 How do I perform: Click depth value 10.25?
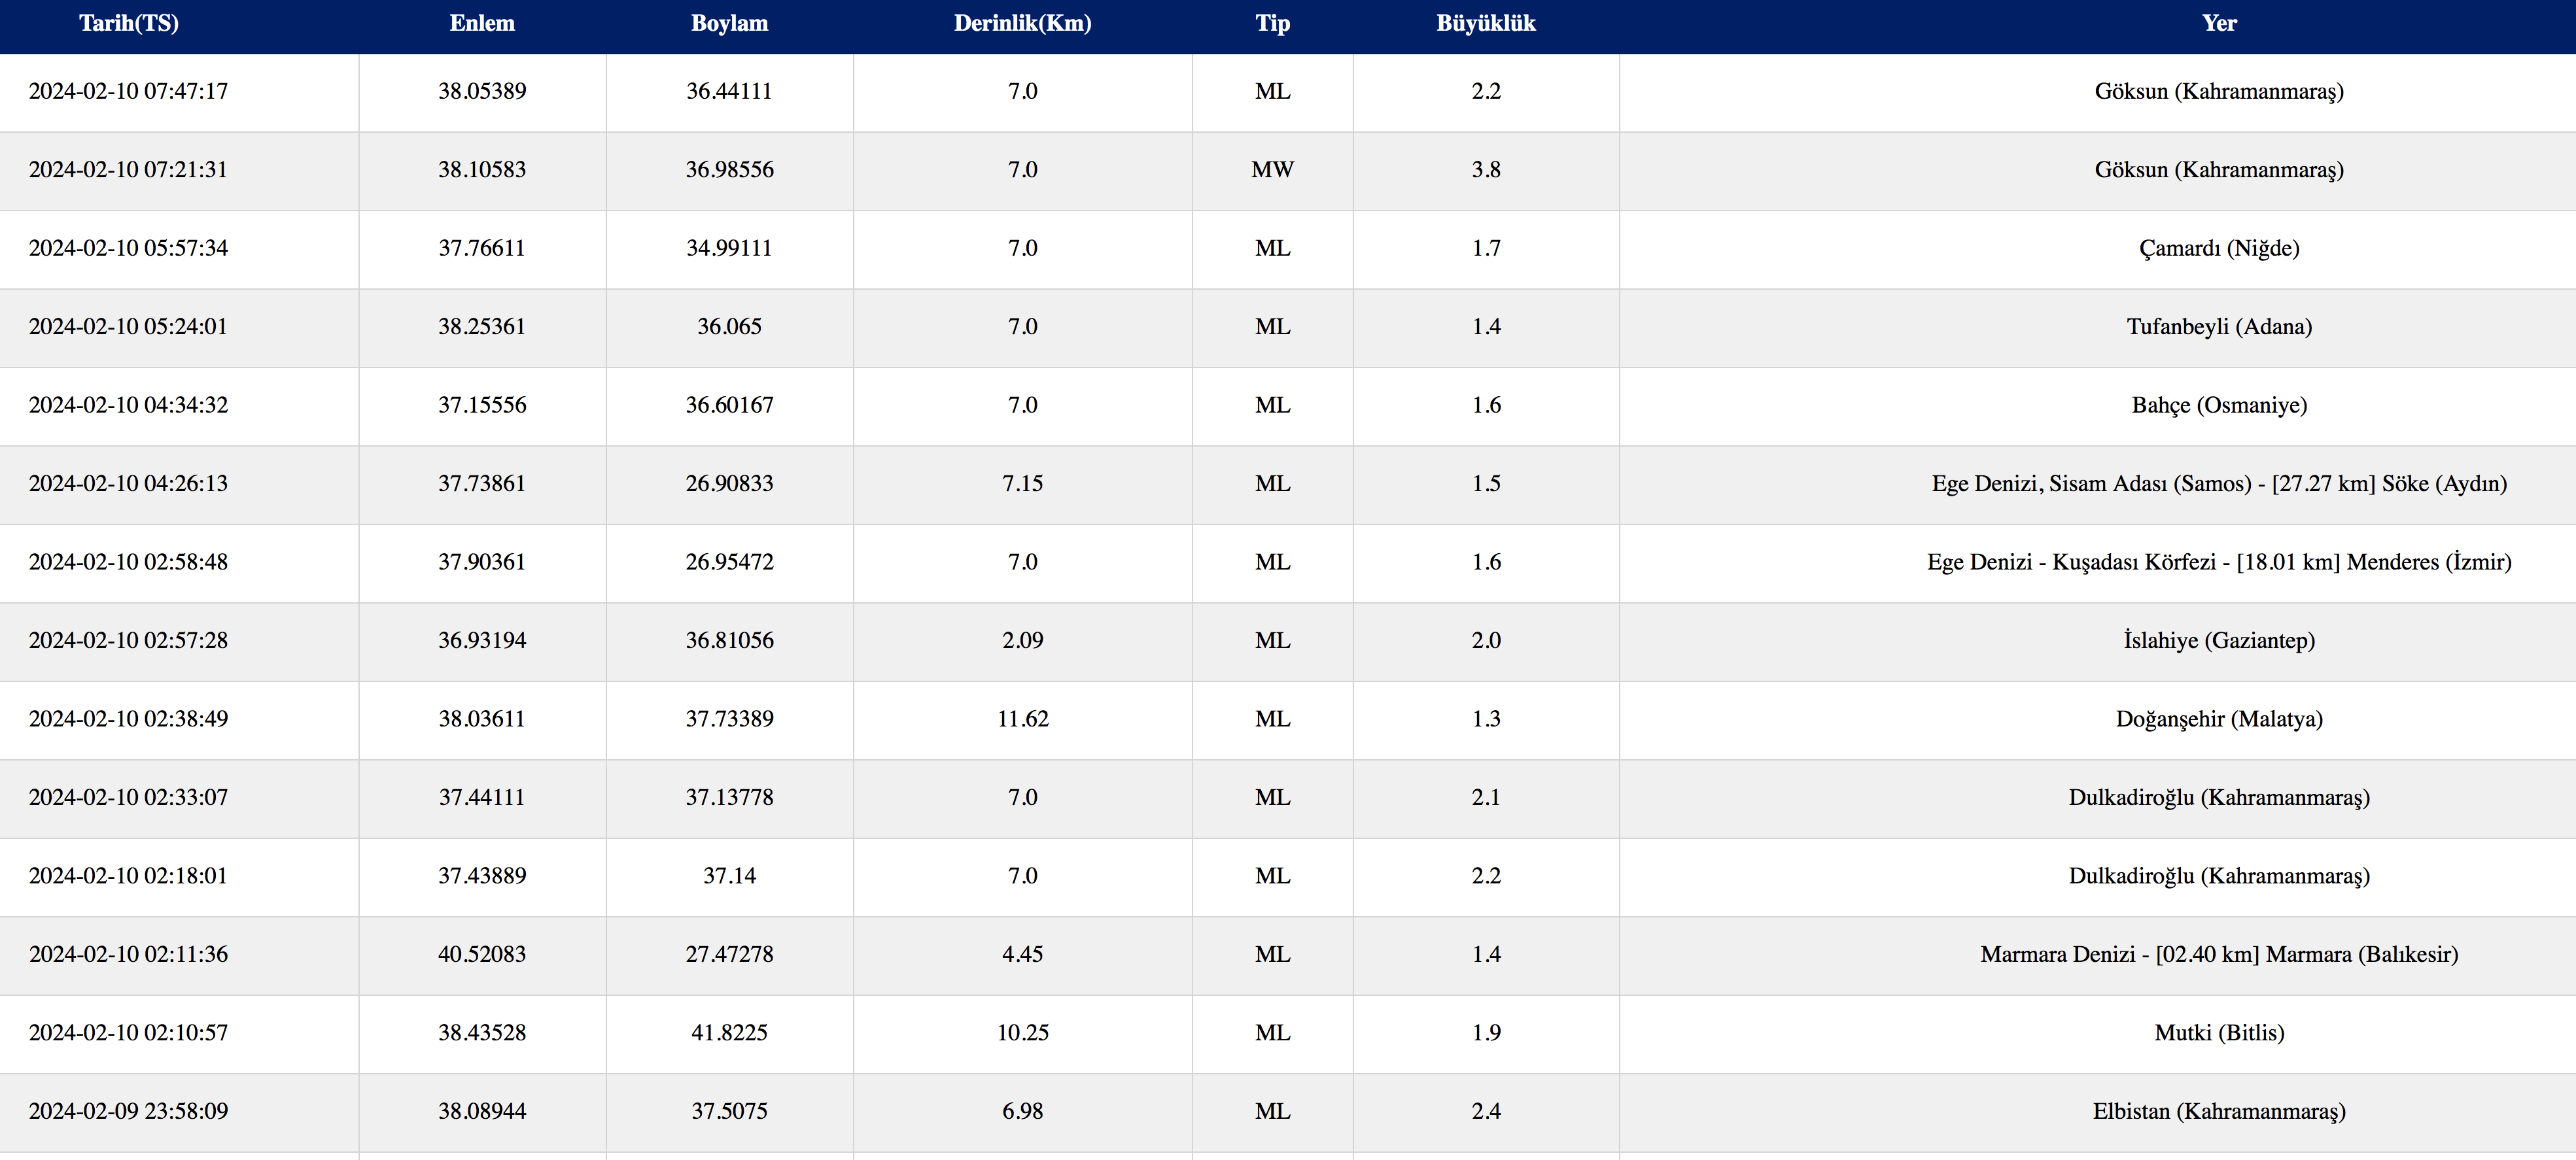click(1022, 1033)
